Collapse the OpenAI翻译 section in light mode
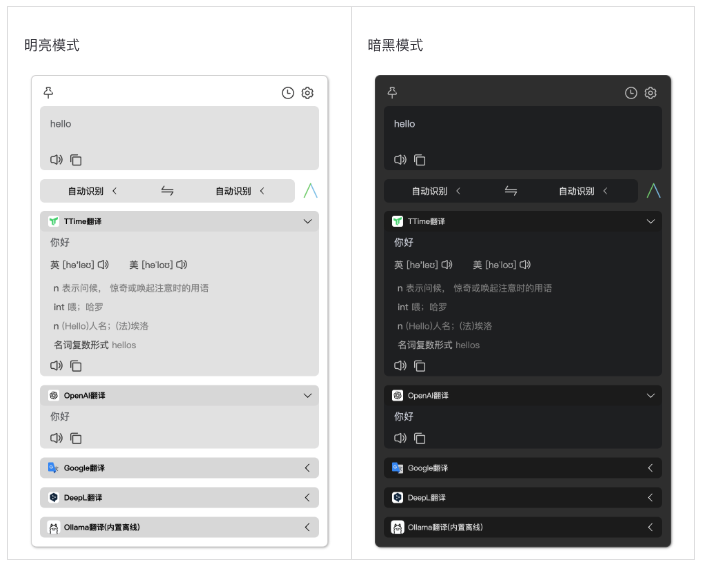 [308, 396]
